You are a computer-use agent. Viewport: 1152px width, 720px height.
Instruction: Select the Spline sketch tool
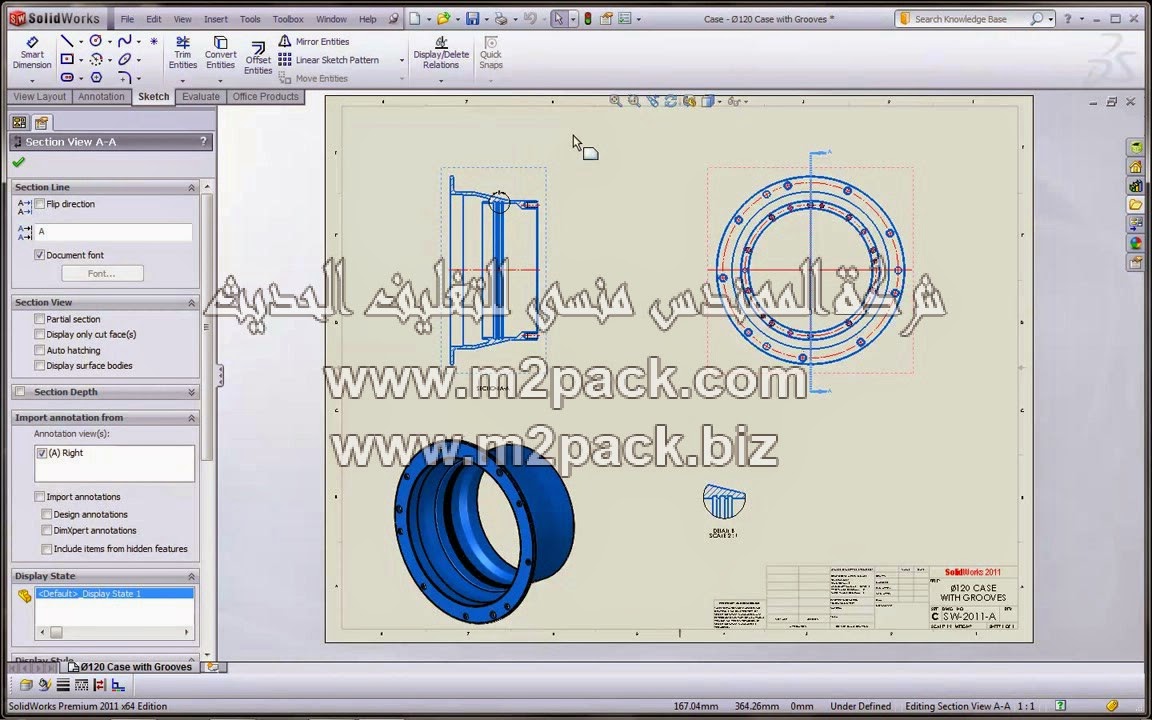coord(125,41)
